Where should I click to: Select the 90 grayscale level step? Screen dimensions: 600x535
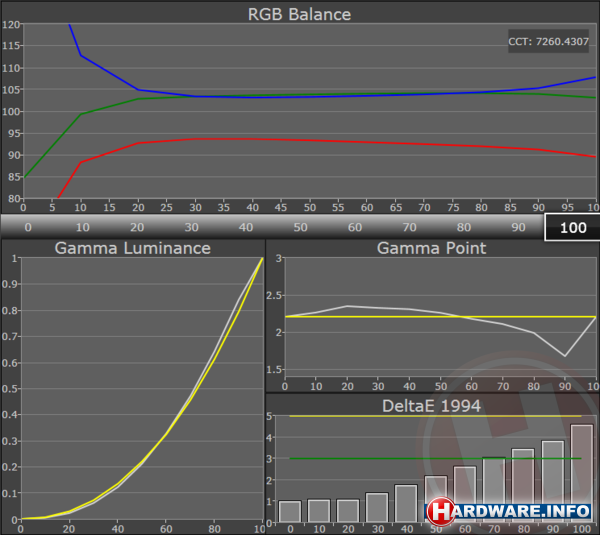tap(518, 227)
